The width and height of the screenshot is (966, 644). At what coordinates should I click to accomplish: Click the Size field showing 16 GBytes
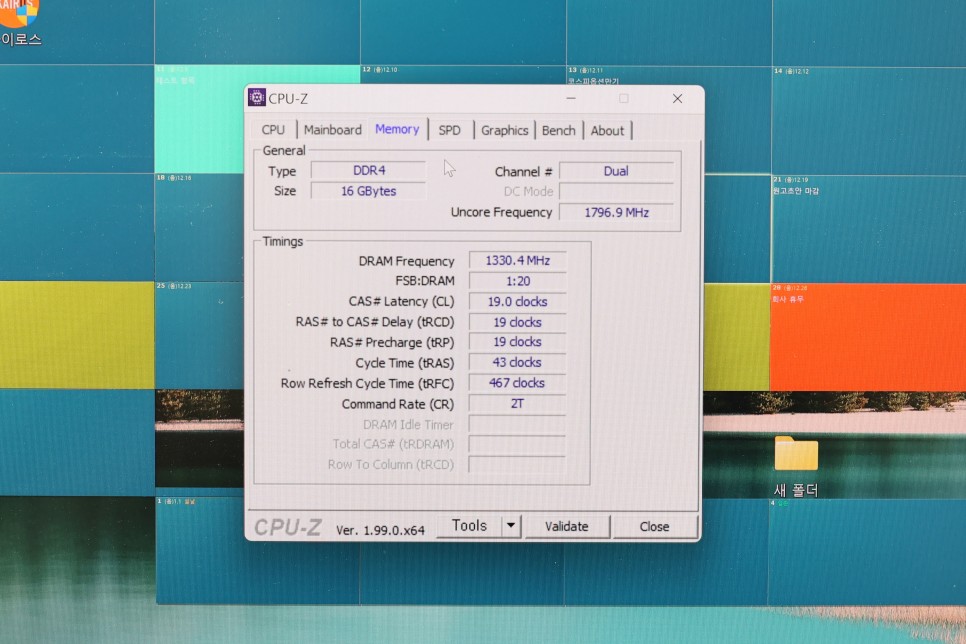(368, 191)
